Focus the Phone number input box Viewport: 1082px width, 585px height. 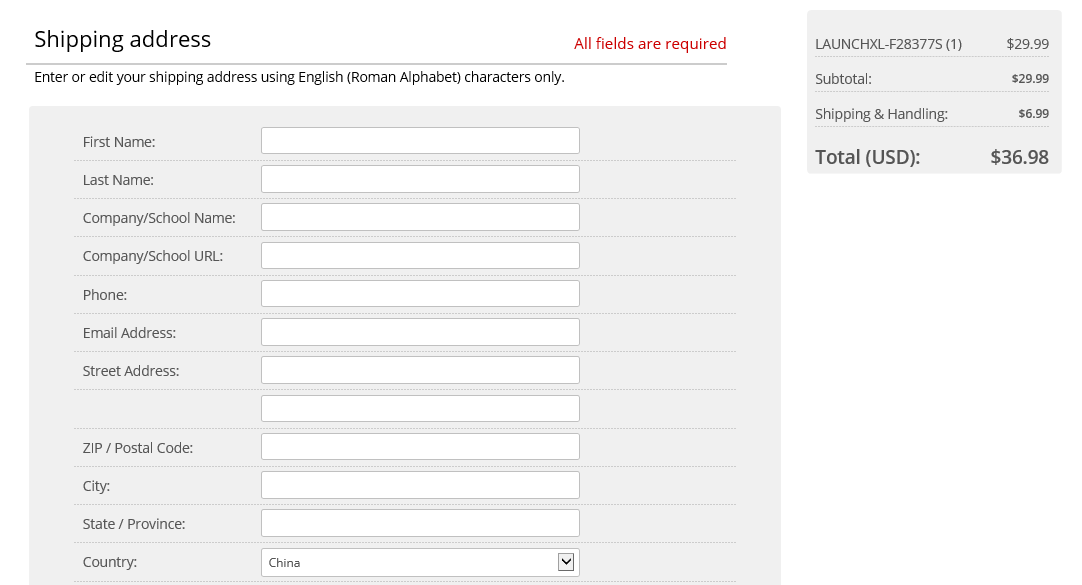(420, 294)
